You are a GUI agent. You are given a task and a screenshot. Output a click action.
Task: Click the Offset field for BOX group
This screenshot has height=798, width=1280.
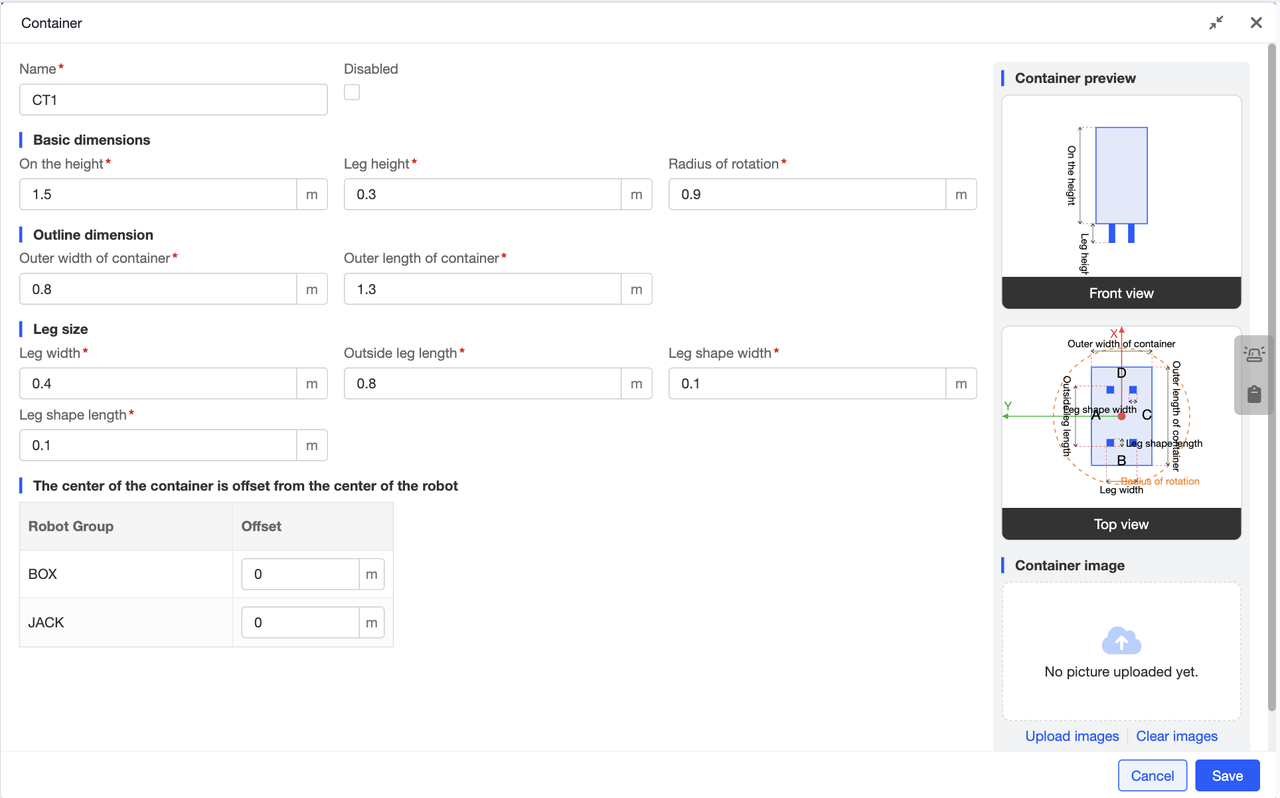[300, 573]
